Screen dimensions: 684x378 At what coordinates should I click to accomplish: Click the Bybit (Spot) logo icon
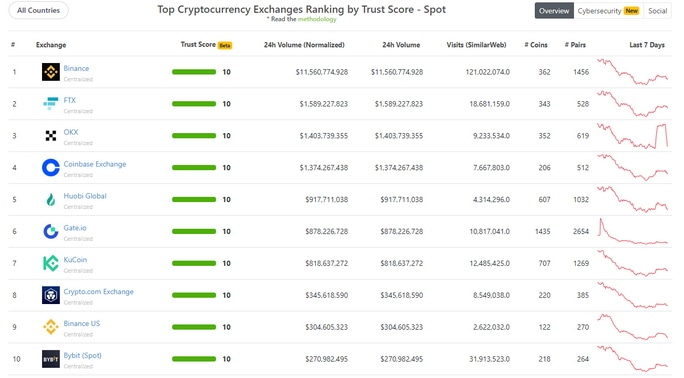(x=51, y=359)
